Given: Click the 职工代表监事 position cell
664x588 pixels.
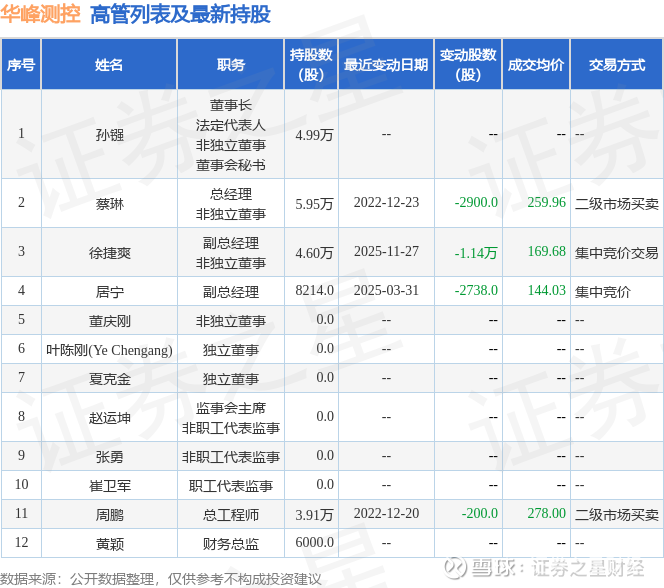Looking at the screenshot, I should pyautogui.click(x=230, y=486).
